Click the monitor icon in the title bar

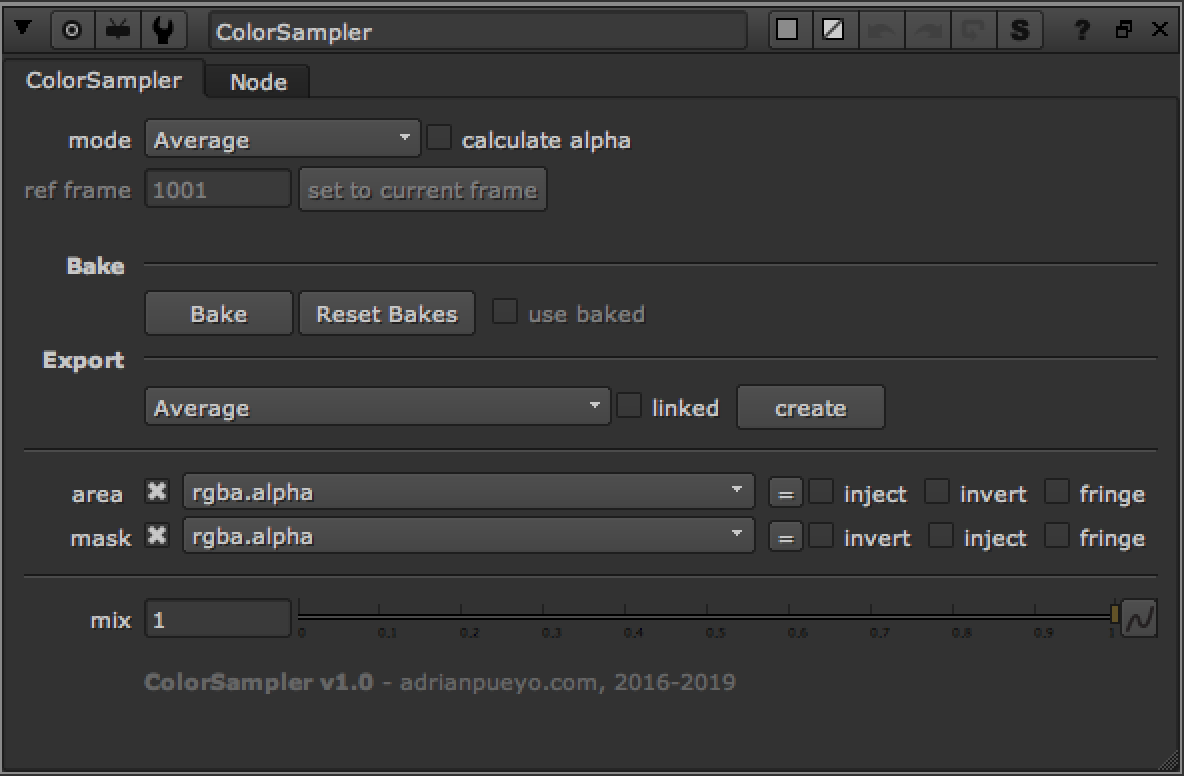pyautogui.click(x=118, y=29)
